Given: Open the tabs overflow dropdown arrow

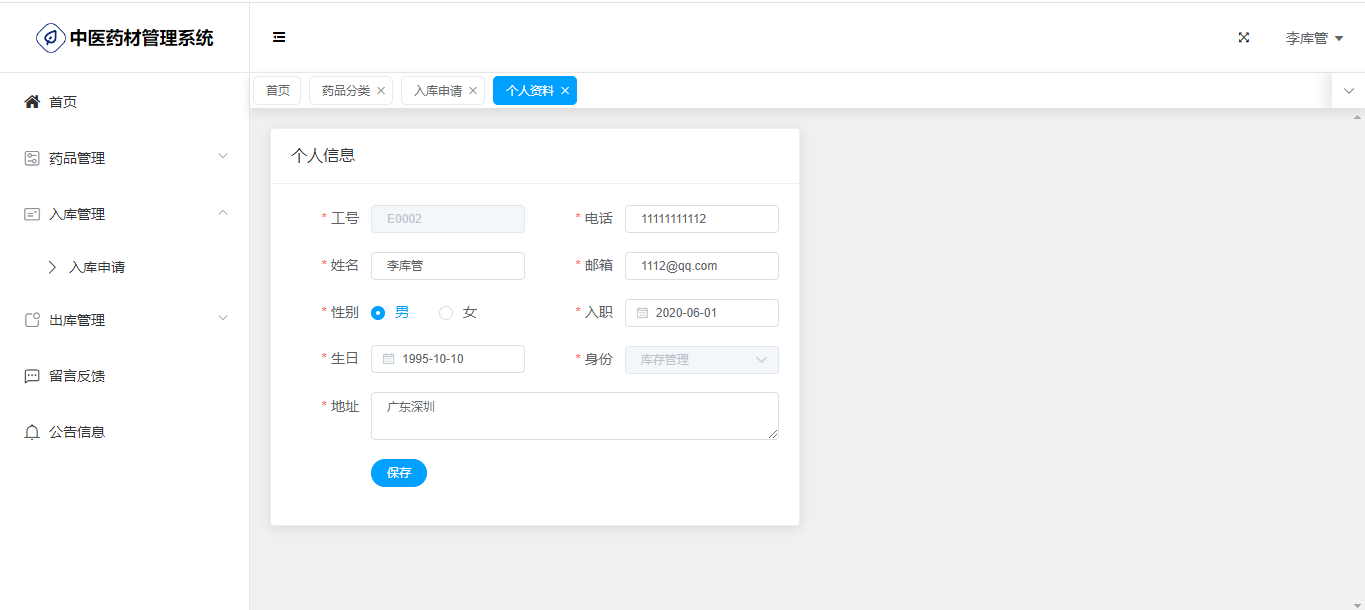Looking at the screenshot, I should [1348, 91].
